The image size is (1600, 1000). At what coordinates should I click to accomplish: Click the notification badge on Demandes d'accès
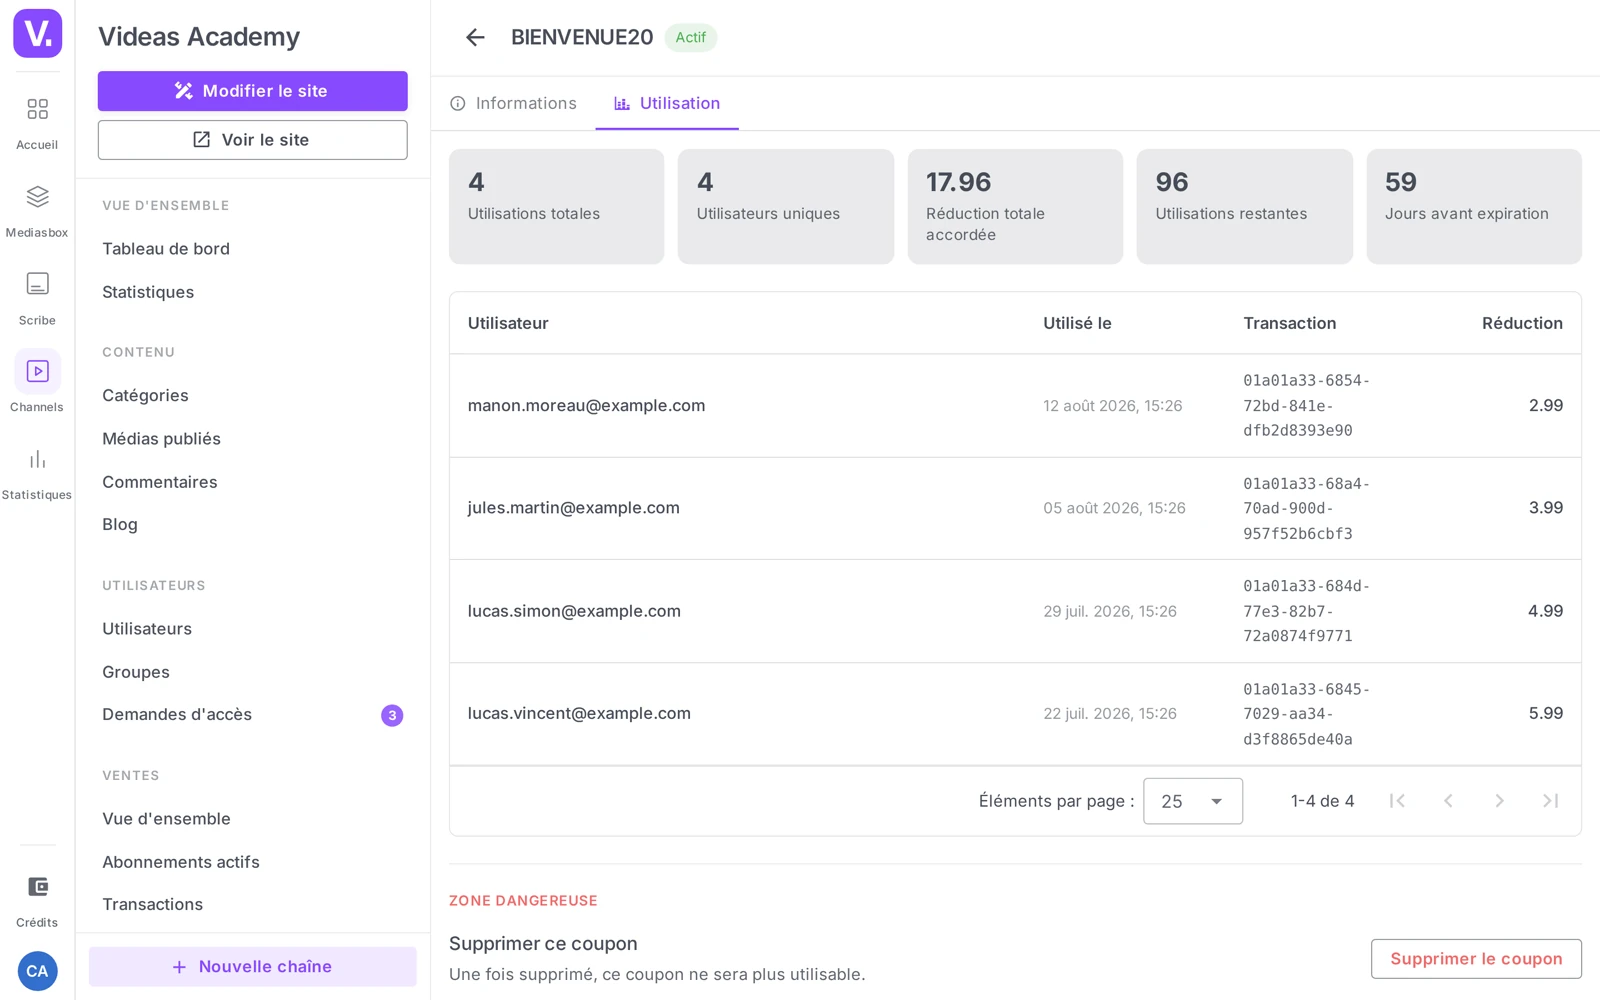[x=392, y=715]
